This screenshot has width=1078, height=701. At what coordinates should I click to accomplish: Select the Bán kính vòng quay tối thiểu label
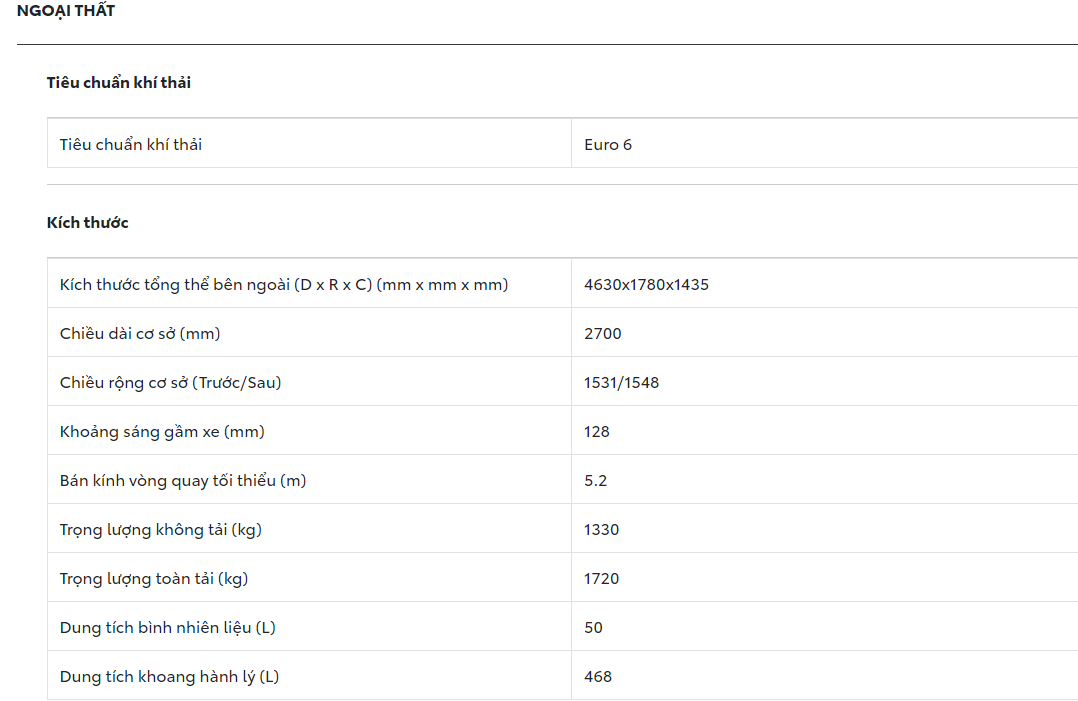pyautogui.click(x=182, y=481)
